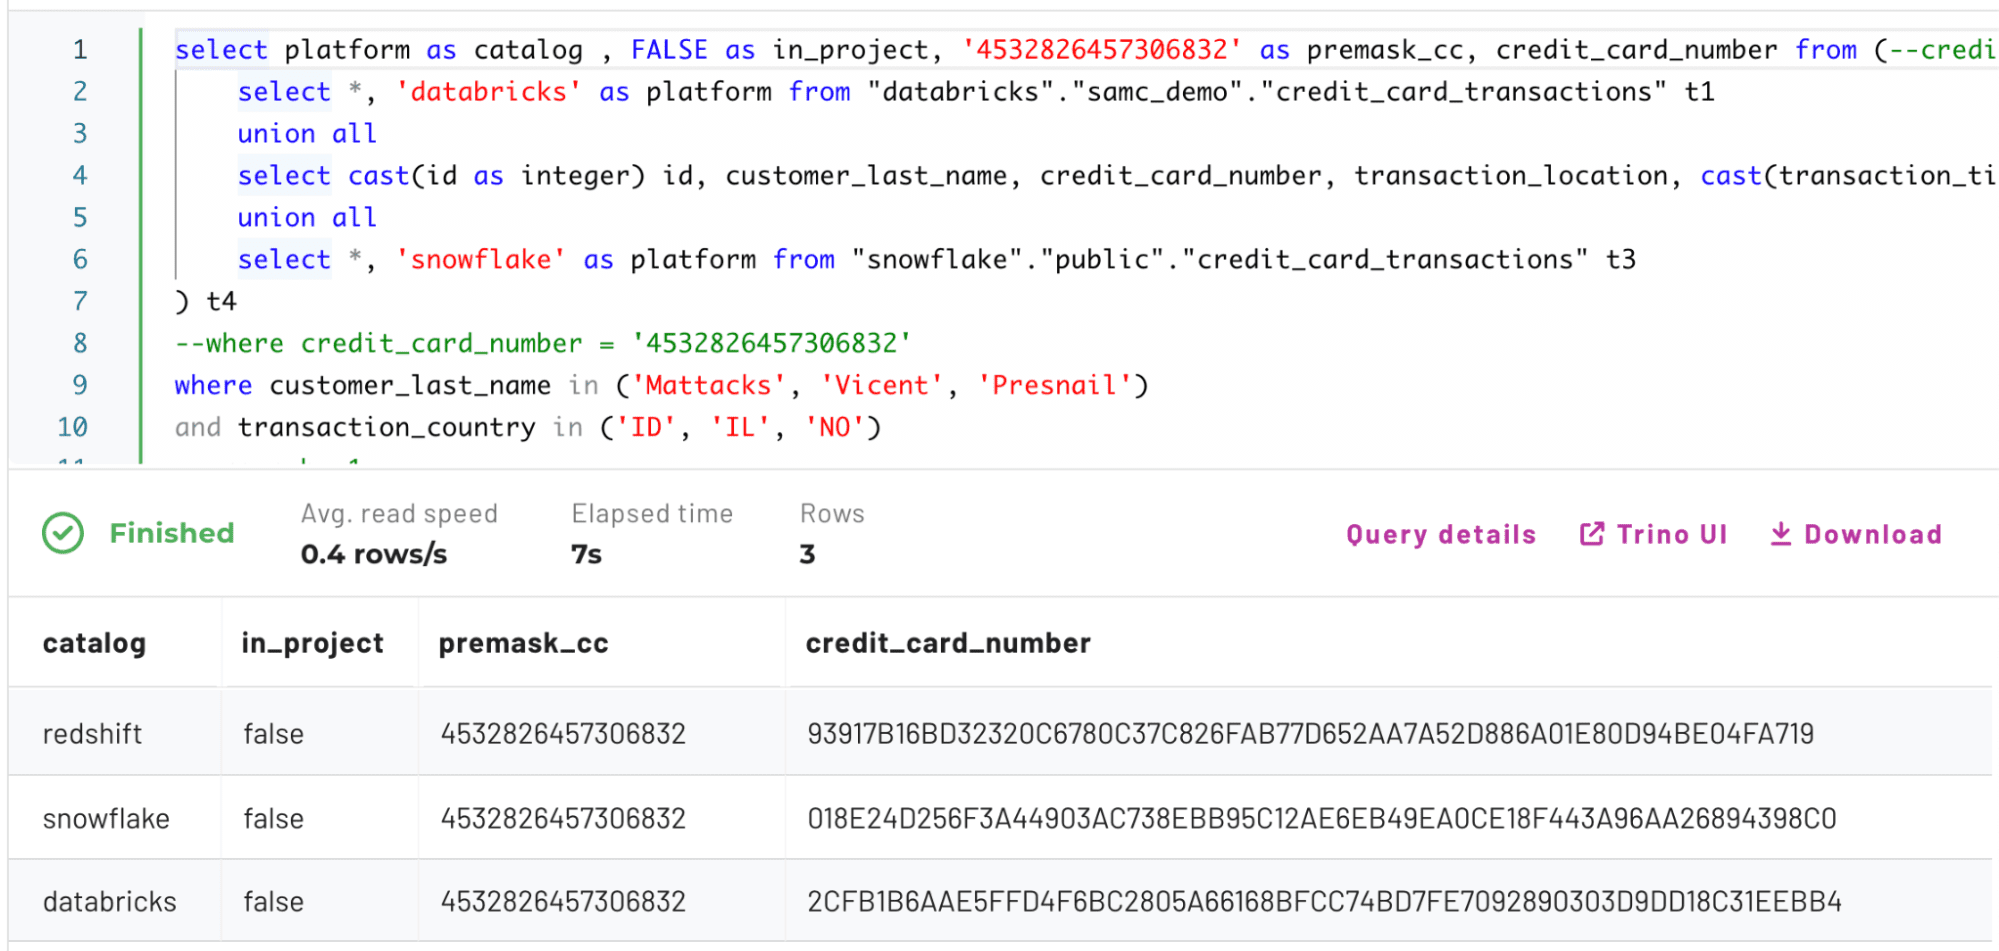Click the credit_card_number column header
This screenshot has height=951, width=1999.
click(x=948, y=643)
